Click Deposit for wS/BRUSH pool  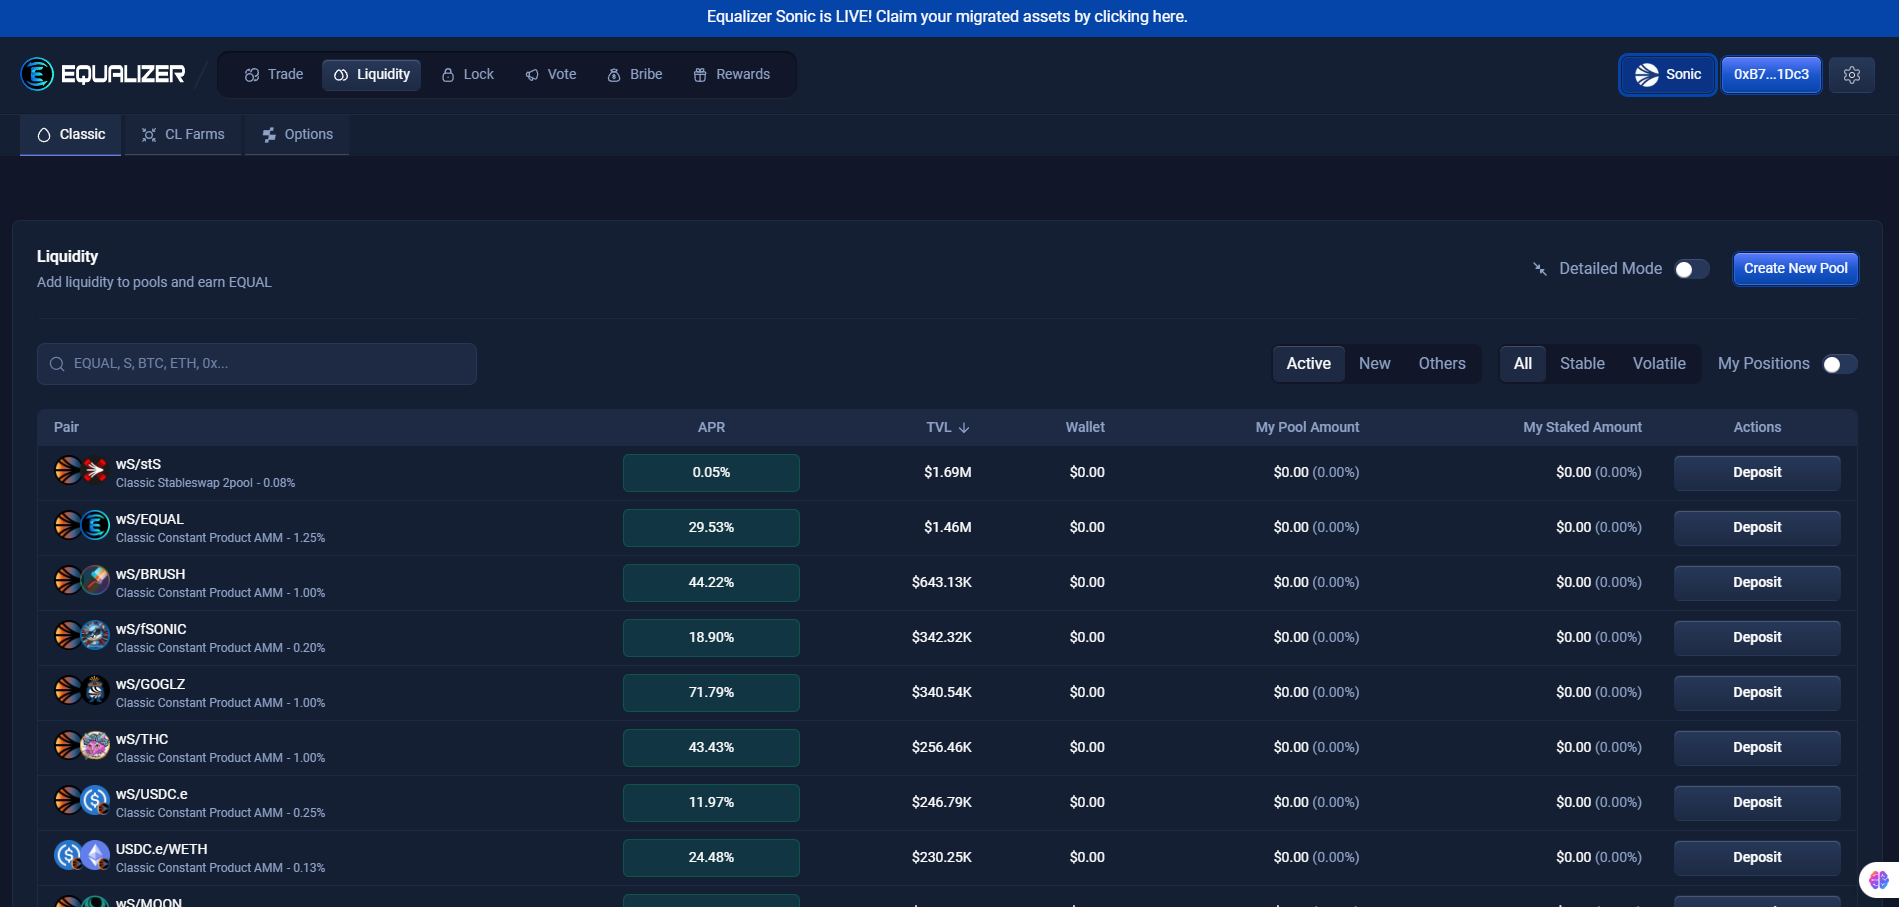(1757, 583)
